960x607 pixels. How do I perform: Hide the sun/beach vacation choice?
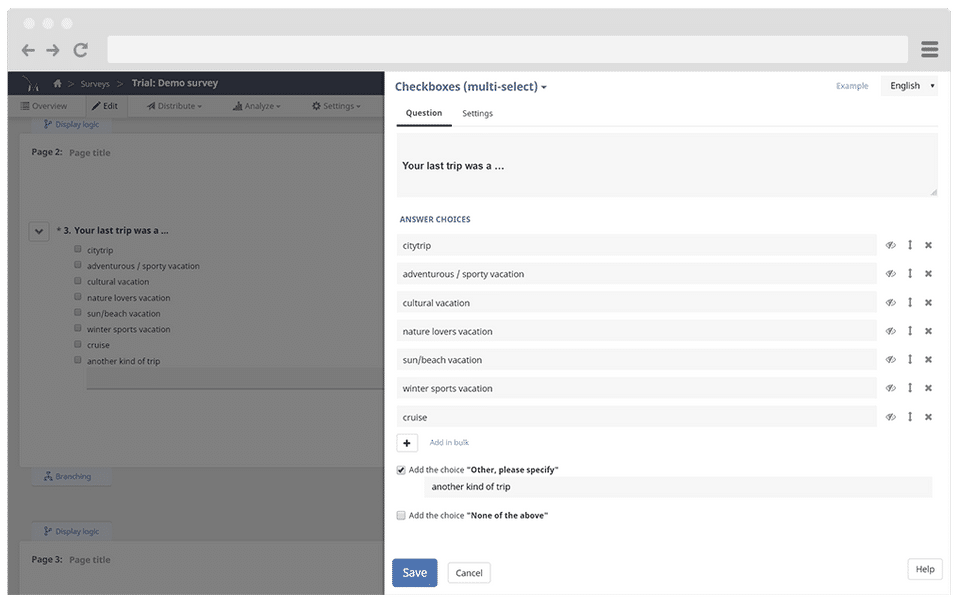(891, 360)
